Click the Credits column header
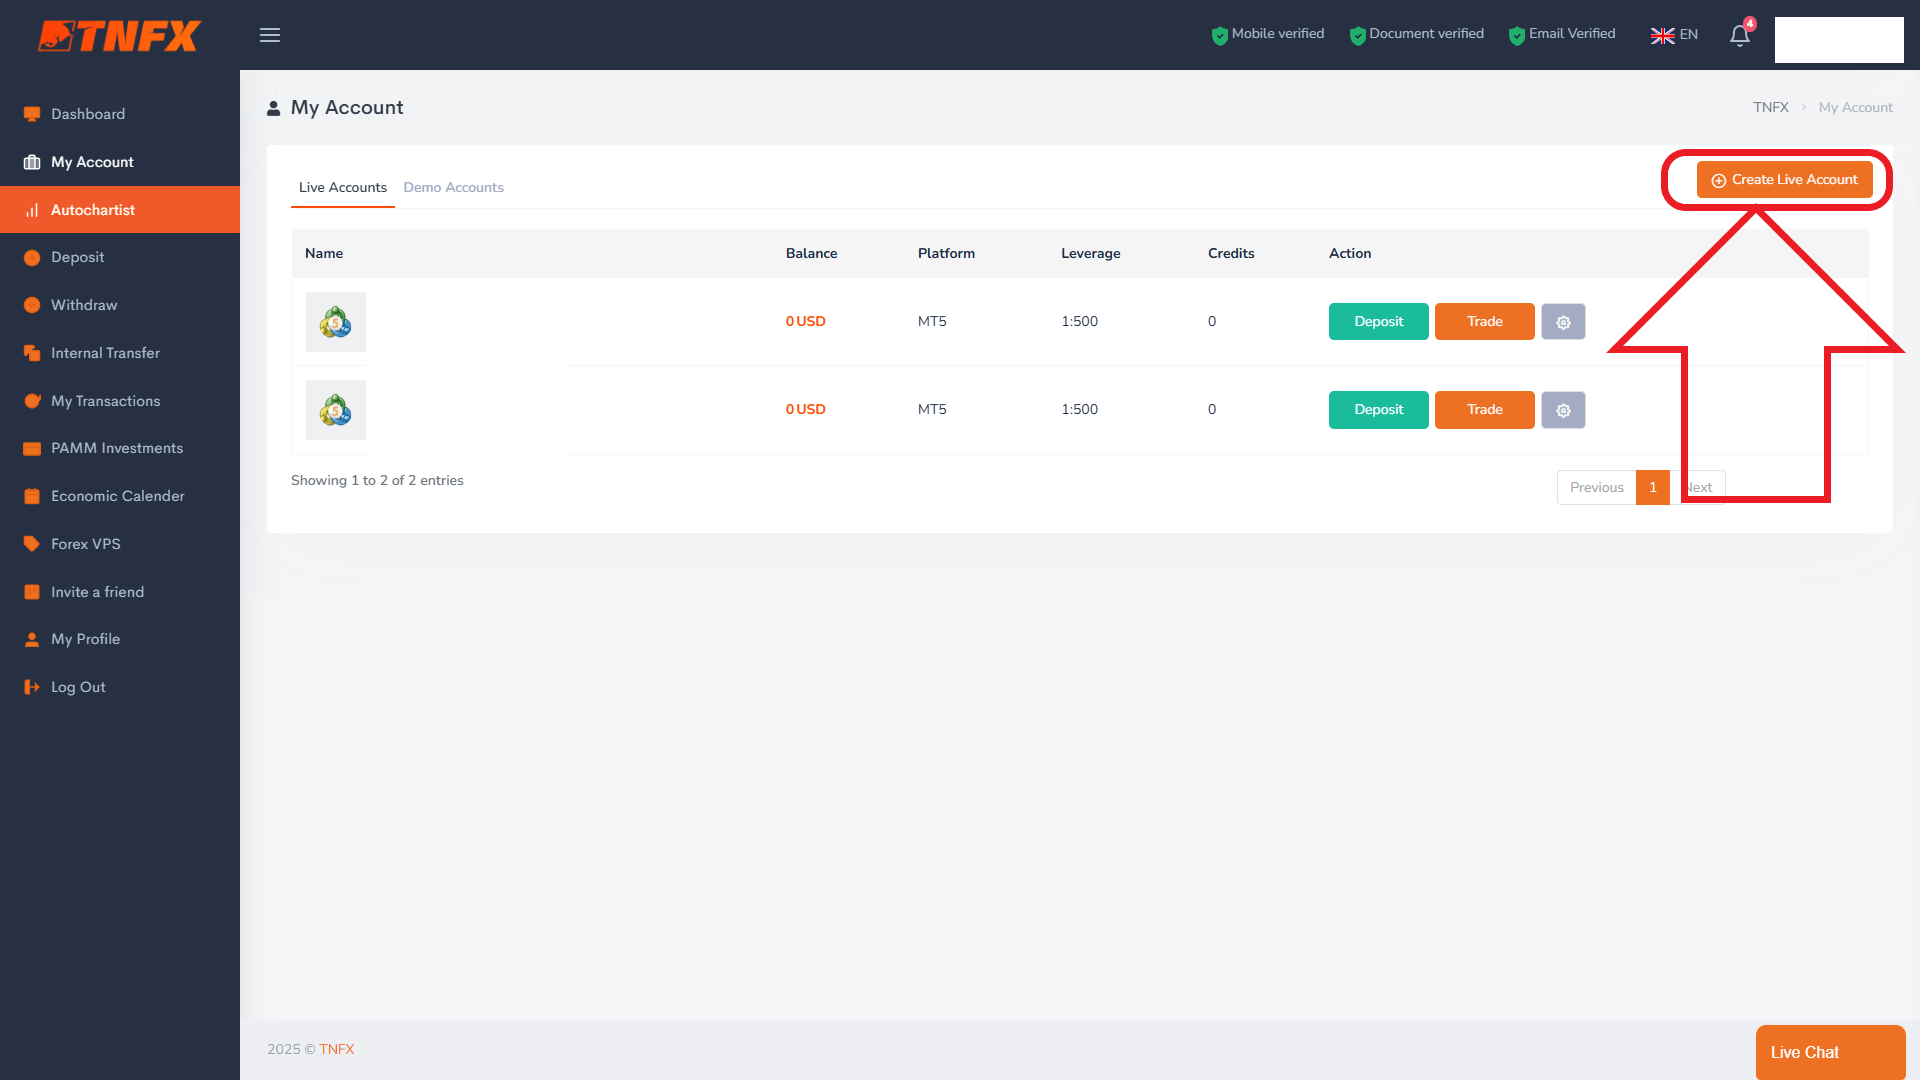 pos(1231,254)
